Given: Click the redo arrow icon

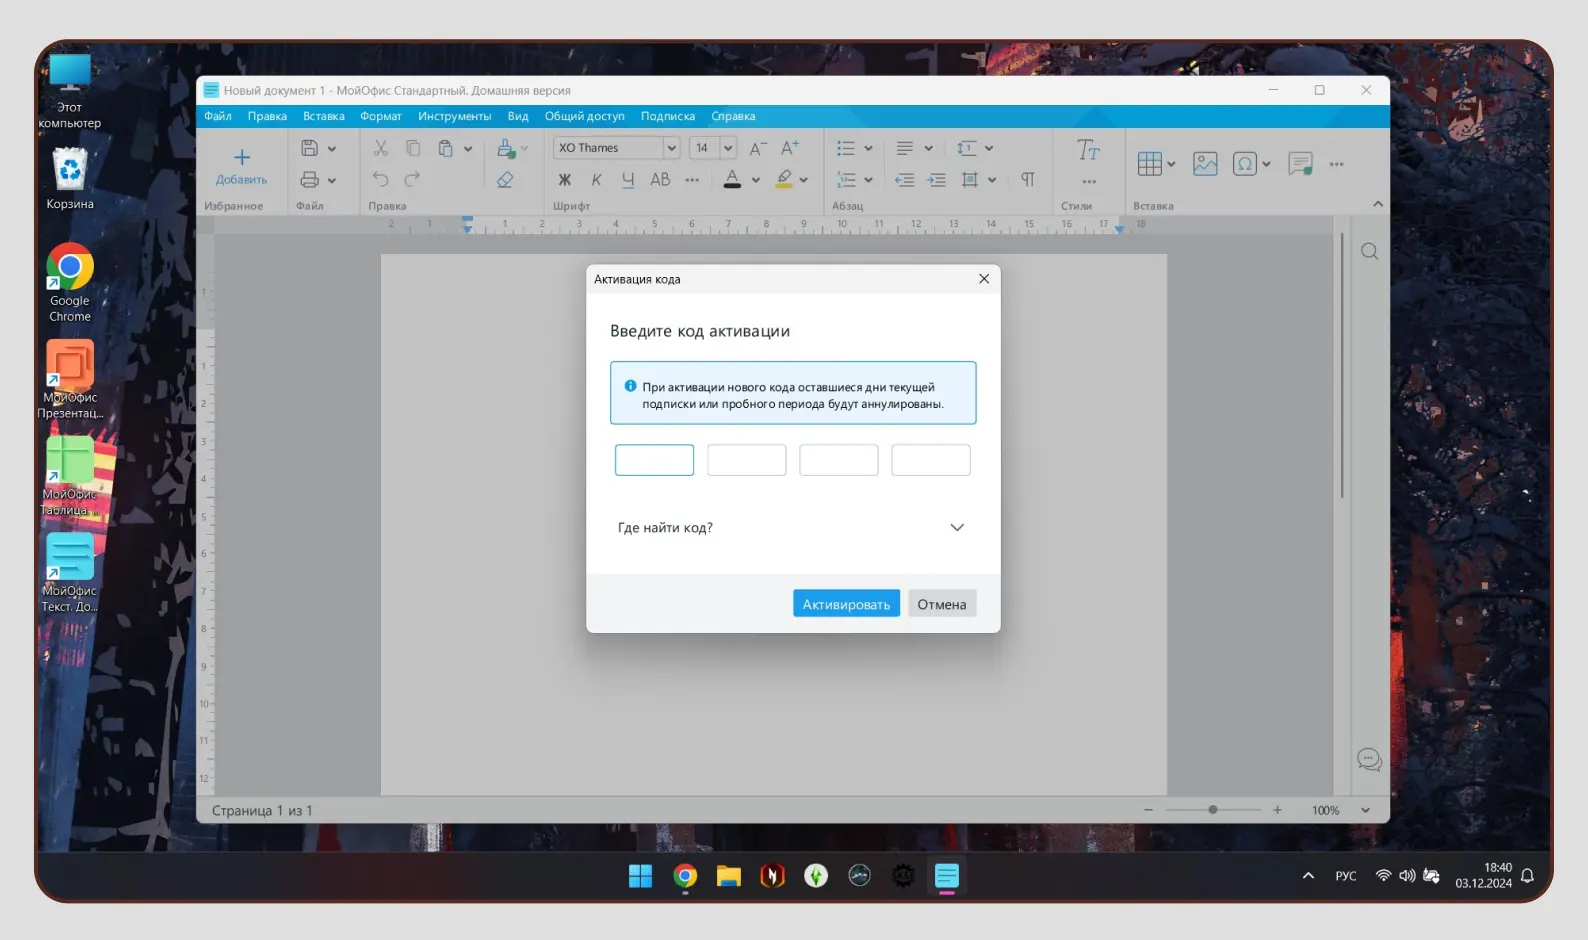Looking at the screenshot, I should [x=412, y=179].
